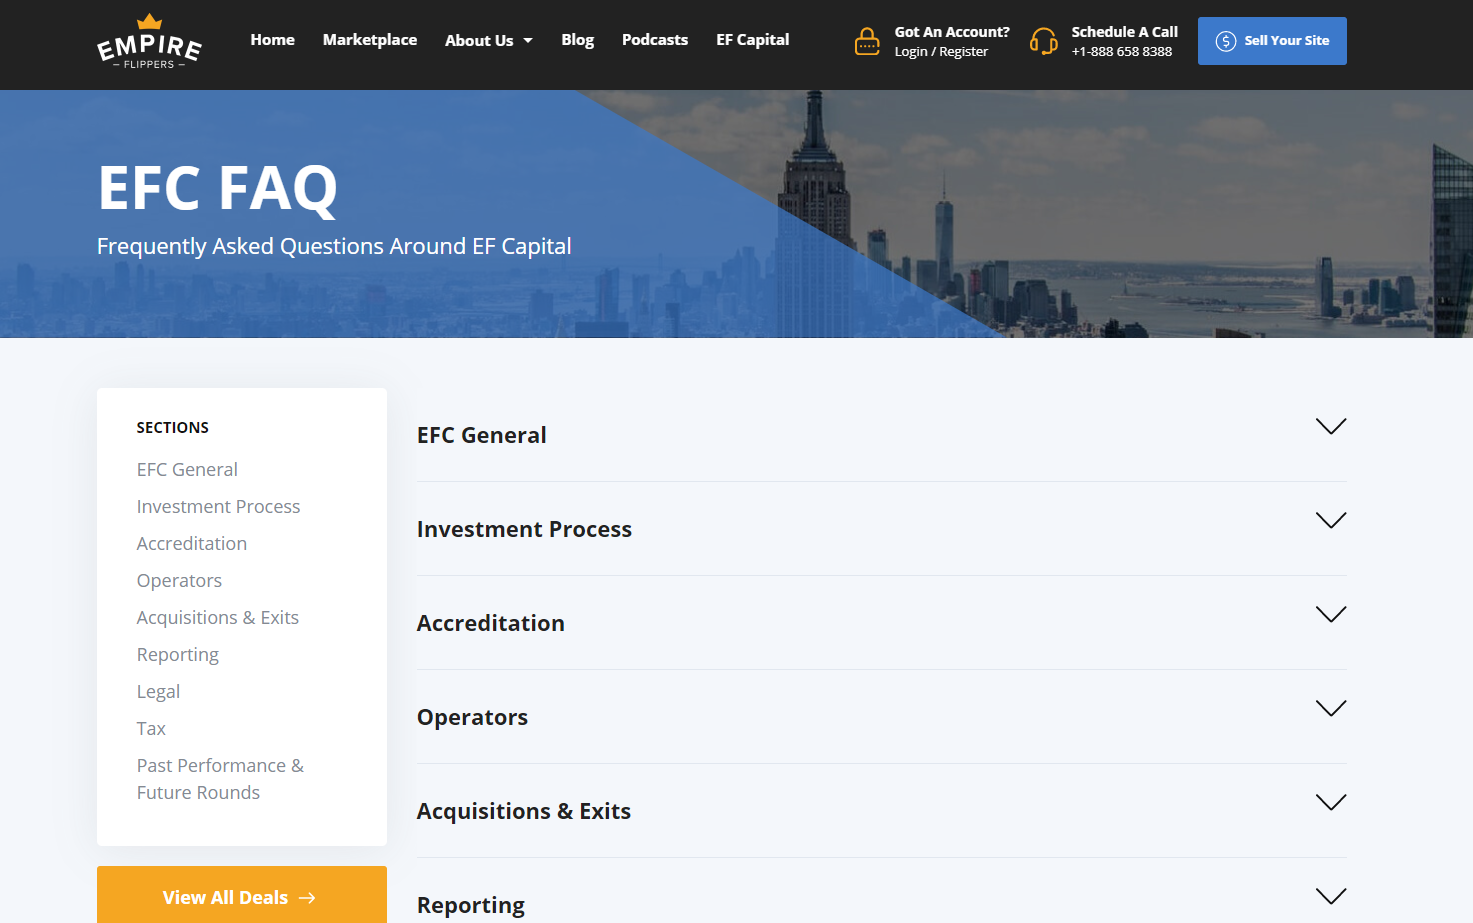Open the Marketplace menu item
Viewport: 1473px width, 923px height.
[370, 40]
